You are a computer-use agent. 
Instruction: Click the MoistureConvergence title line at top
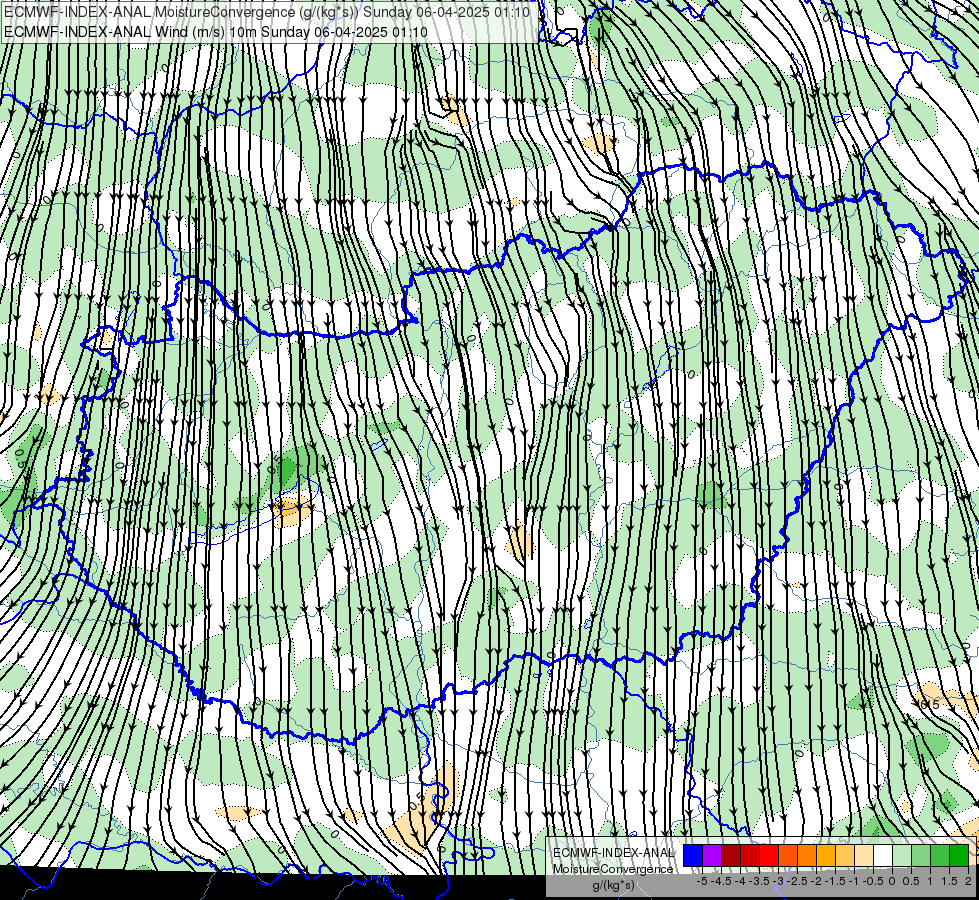click(267, 12)
